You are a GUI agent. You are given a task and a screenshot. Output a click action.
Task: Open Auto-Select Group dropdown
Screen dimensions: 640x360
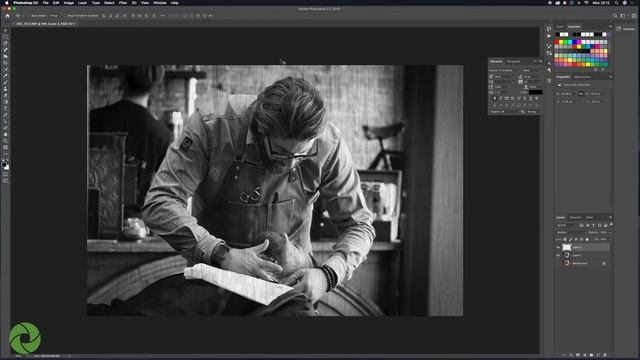[55, 16]
